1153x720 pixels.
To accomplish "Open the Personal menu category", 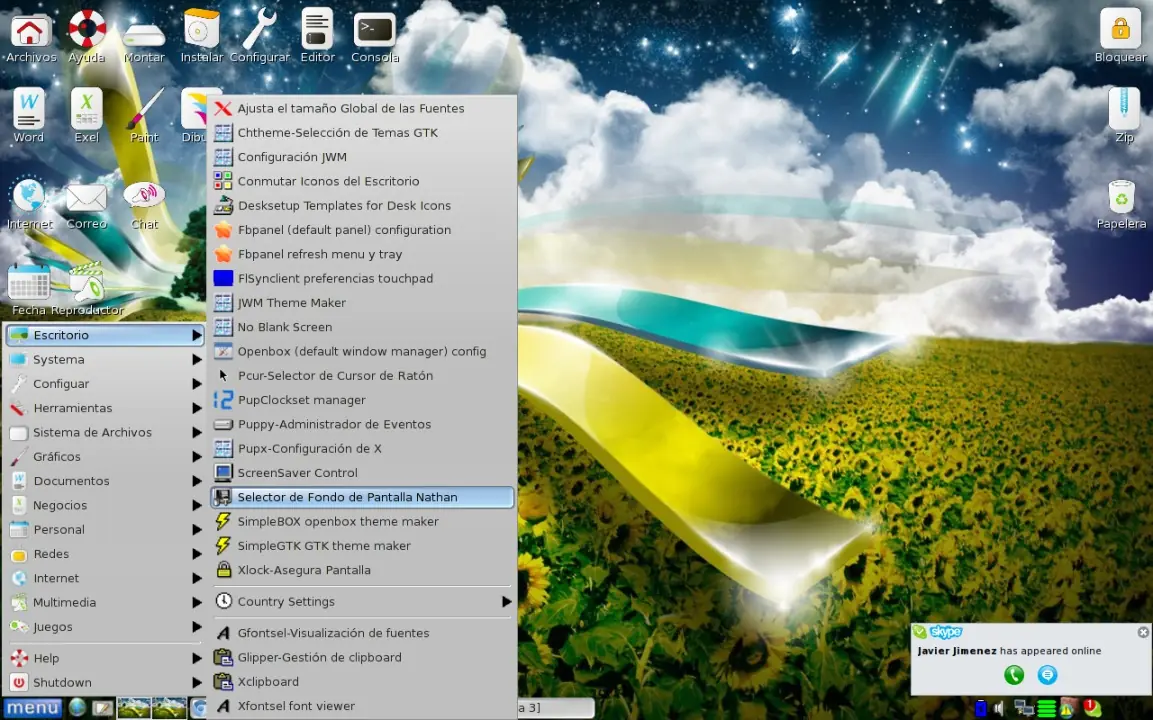I will (104, 529).
